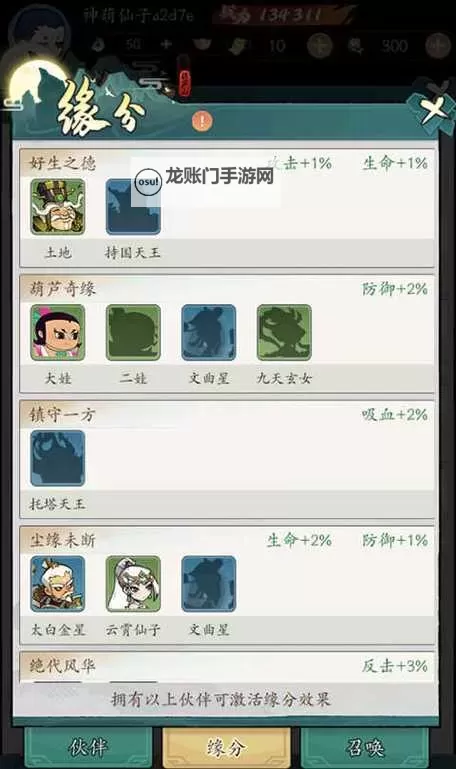456x769 pixels.
Task: Select the locked 持国天王 silhouette
Action: (x=133, y=206)
